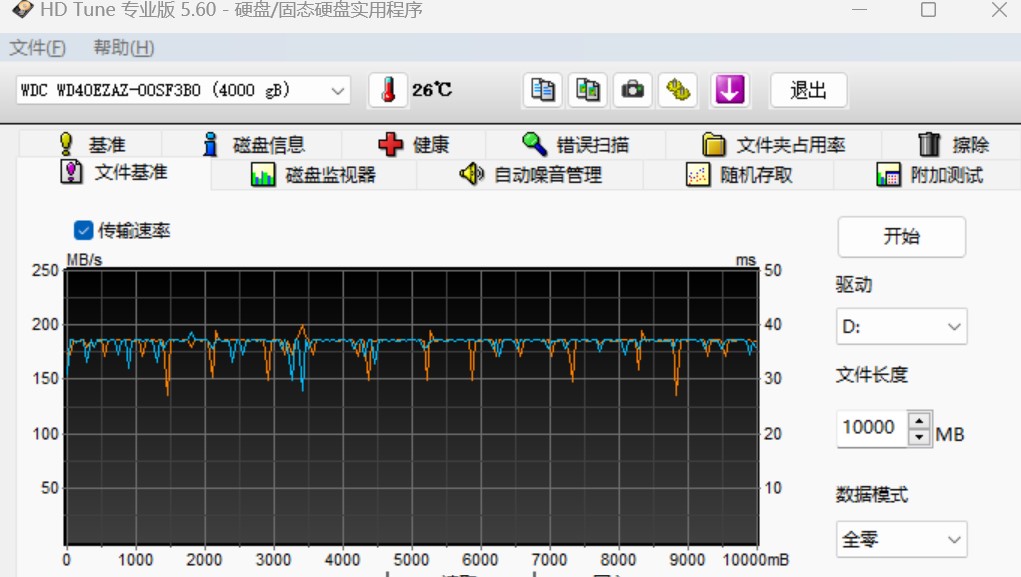Image resolution: width=1021 pixels, height=577 pixels.
Task: Click the thermometer temperature icon
Action: coord(388,90)
